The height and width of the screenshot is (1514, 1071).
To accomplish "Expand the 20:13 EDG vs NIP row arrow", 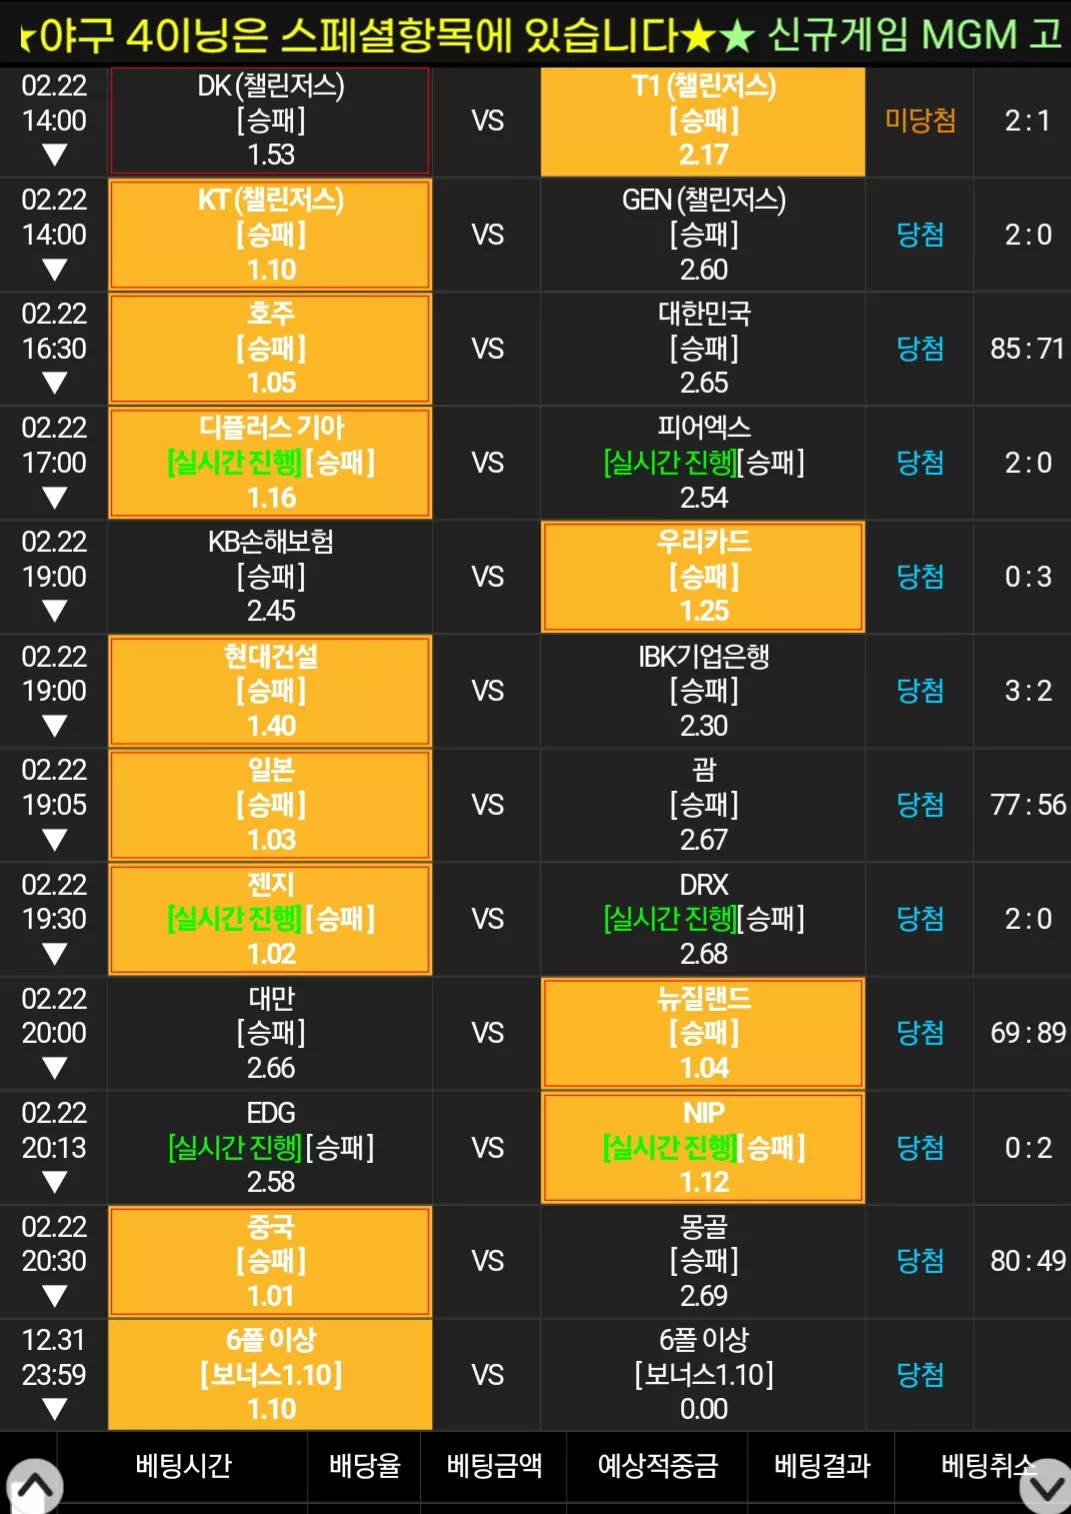I will (x=54, y=1182).
